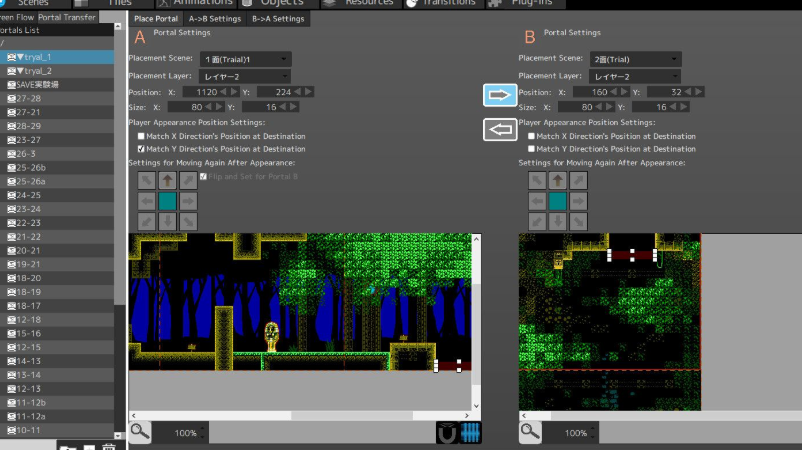
Task: Switch to Place Portal tab
Action: 155,19
